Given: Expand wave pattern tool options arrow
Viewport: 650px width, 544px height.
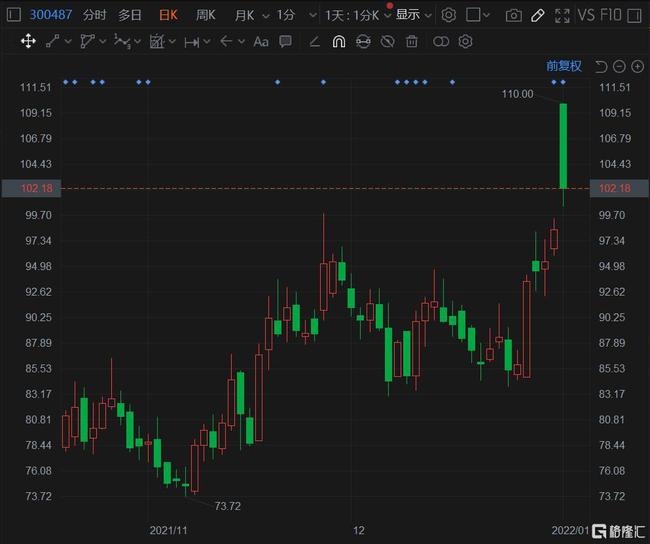Looking at the screenshot, I should pos(137,41).
